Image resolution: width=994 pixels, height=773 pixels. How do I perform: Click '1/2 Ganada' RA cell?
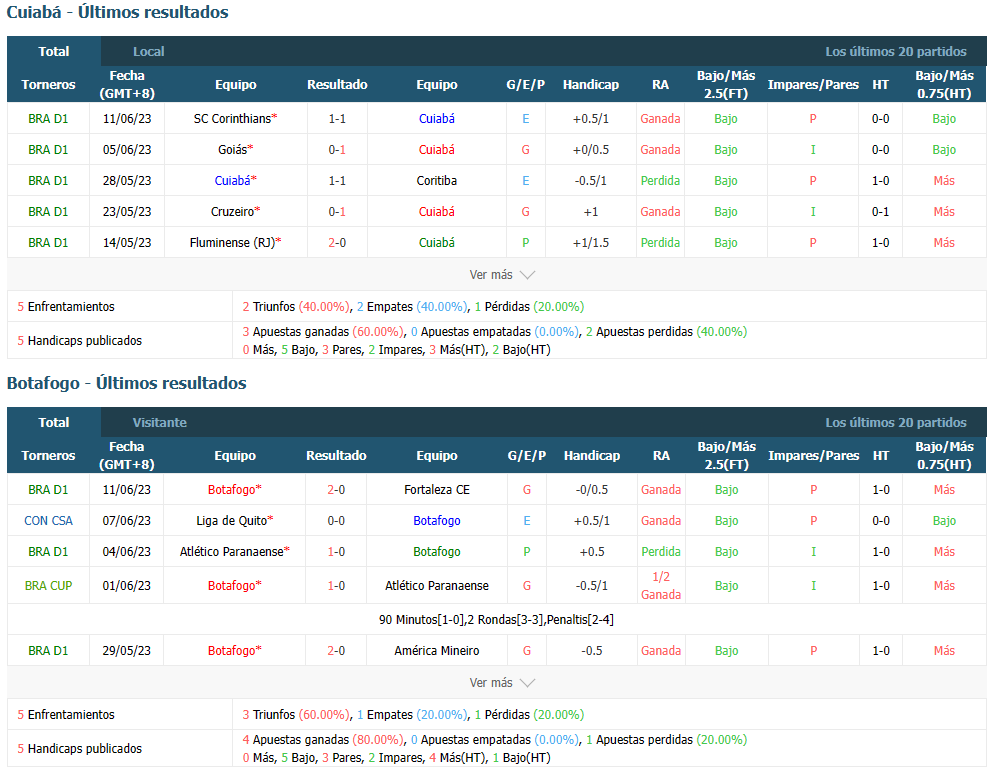click(661, 586)
